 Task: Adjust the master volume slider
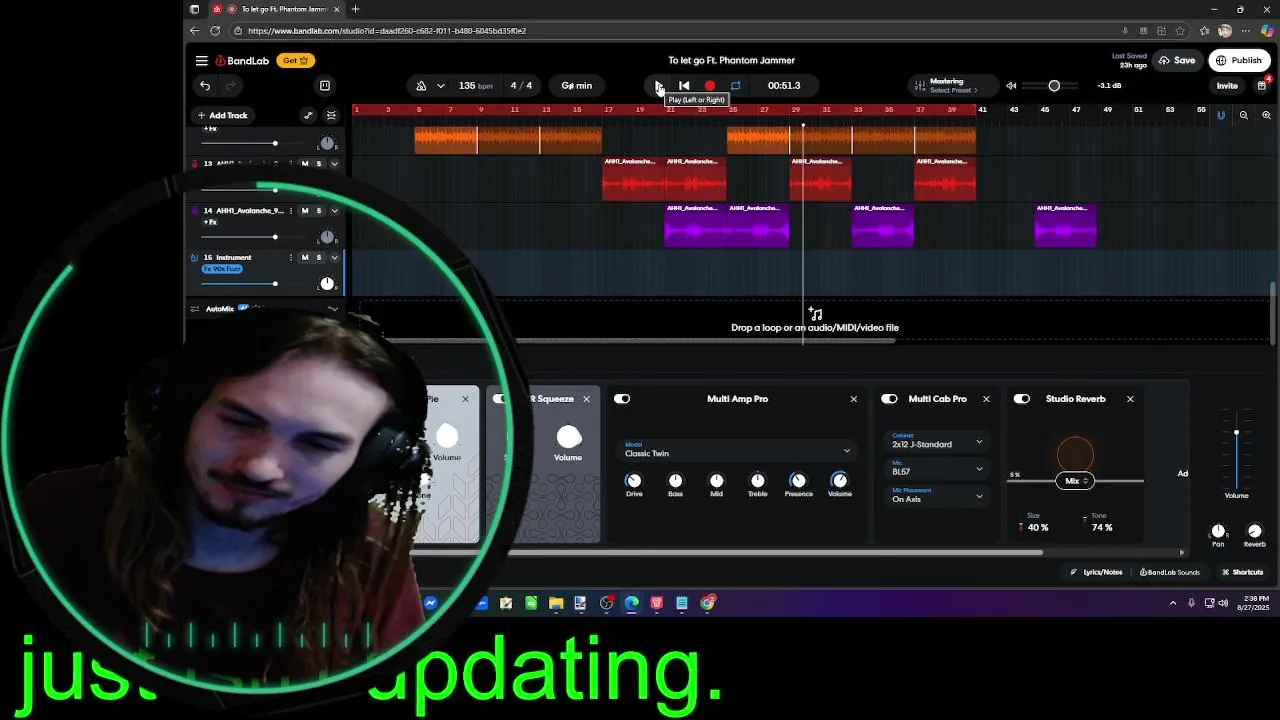(x=1054, y=86)
